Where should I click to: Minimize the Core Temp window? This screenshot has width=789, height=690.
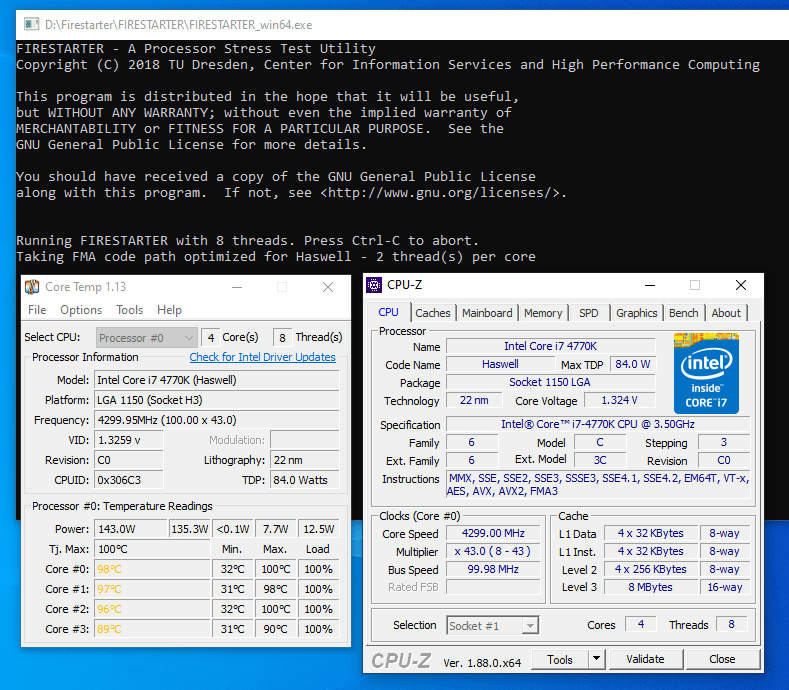click(x=237, y=287)
